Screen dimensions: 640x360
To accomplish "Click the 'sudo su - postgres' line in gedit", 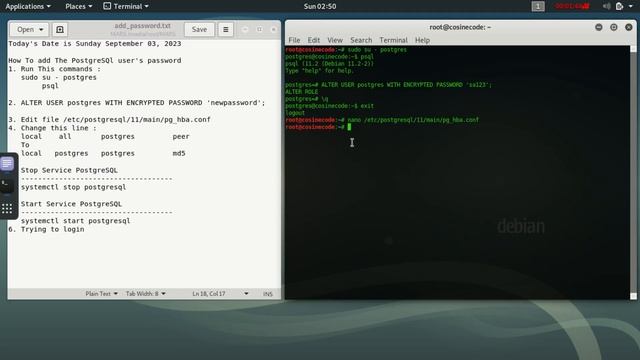I will pos(59,78).
